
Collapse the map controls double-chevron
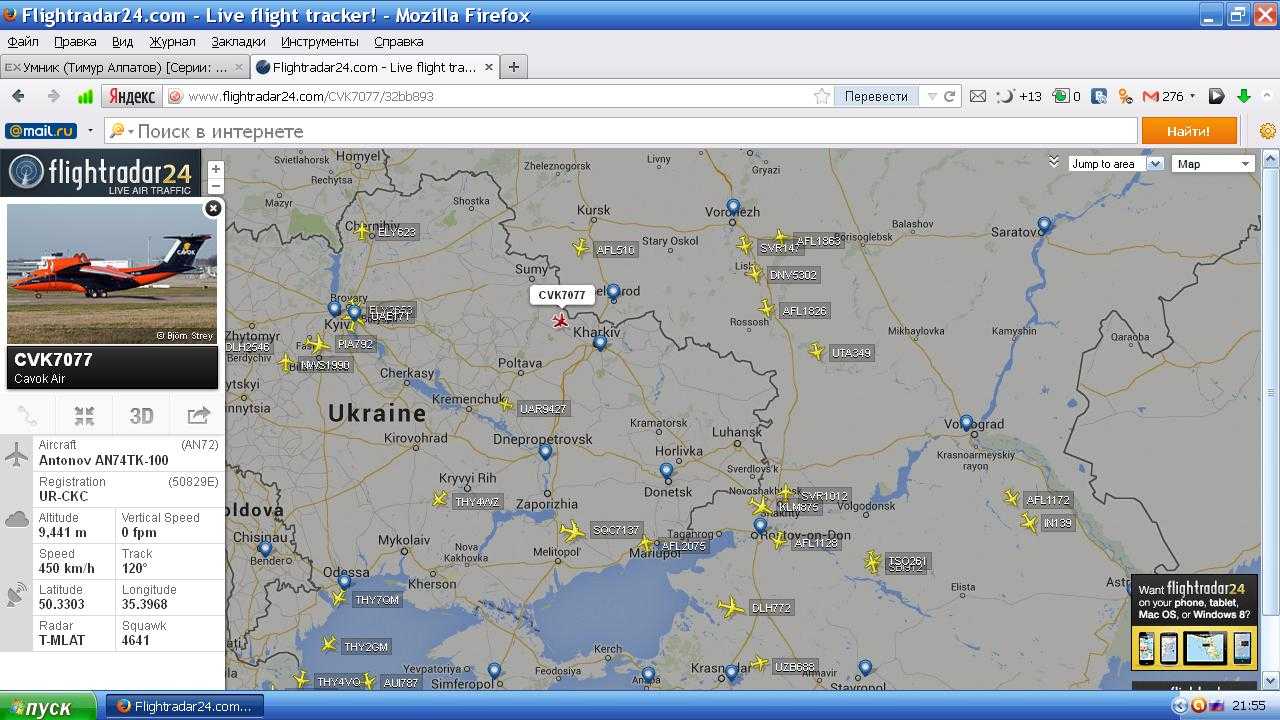click(x=1053, y=161)
